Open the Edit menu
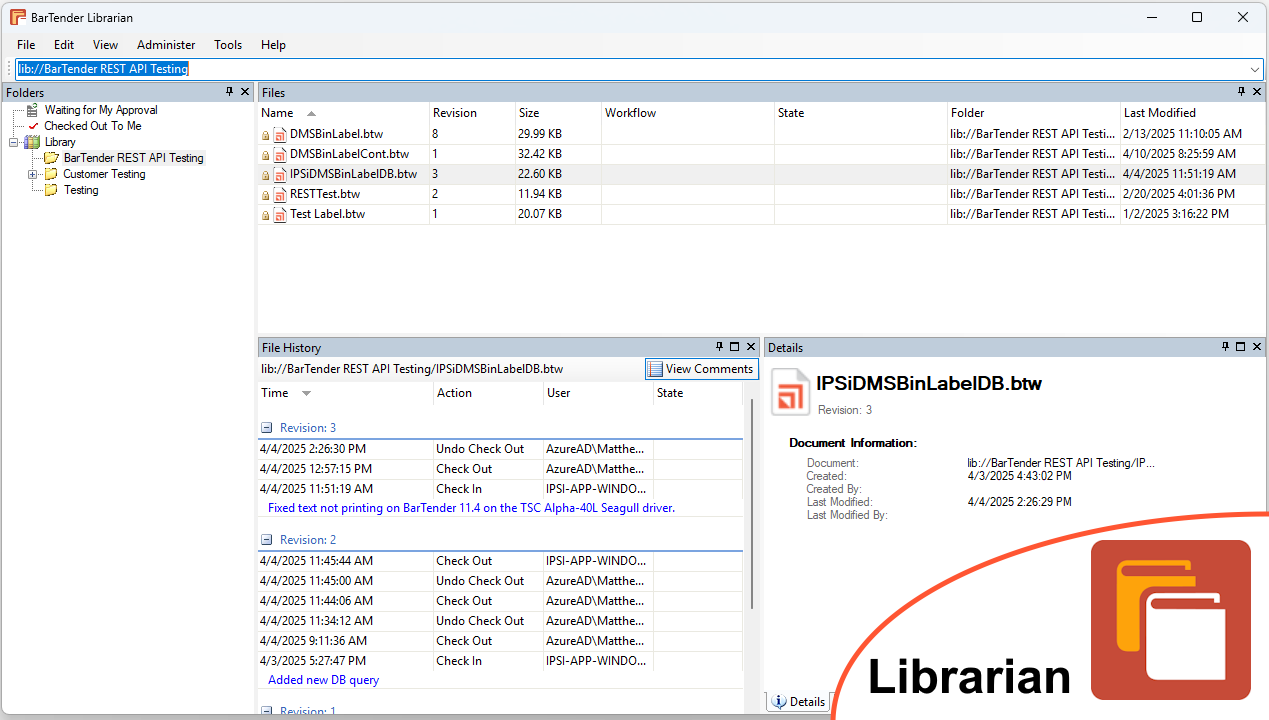 64,45
